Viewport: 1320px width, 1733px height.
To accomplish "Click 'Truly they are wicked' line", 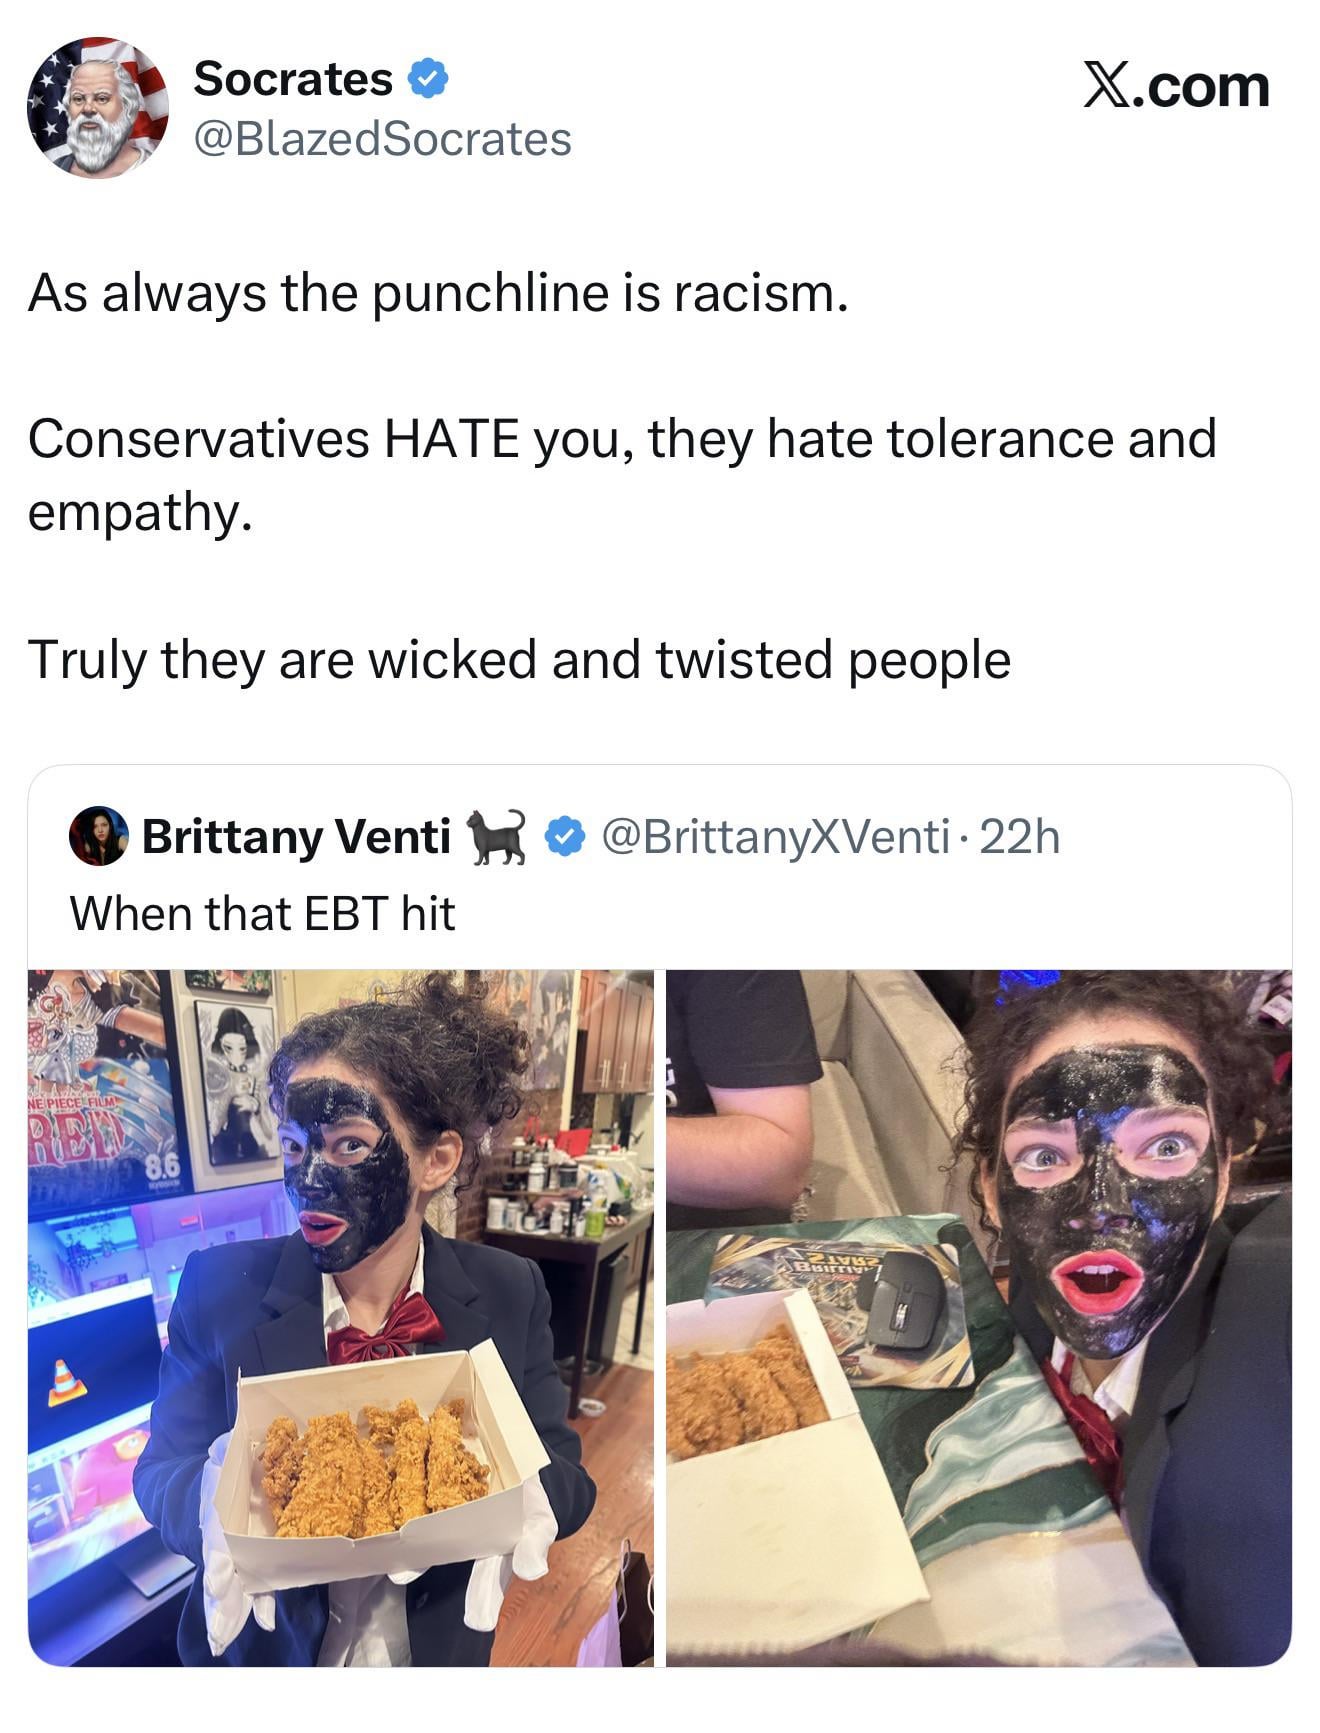I will [519, 661].
